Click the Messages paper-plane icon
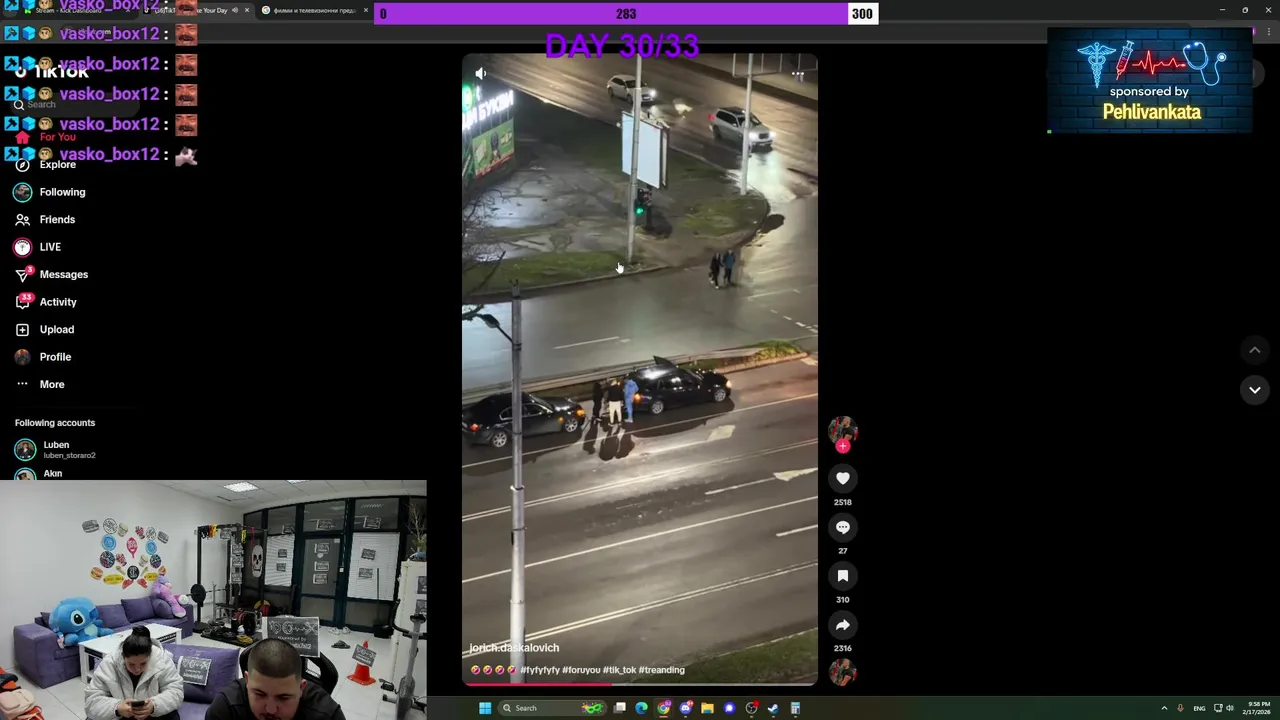1280x720 pixels. 22,274
